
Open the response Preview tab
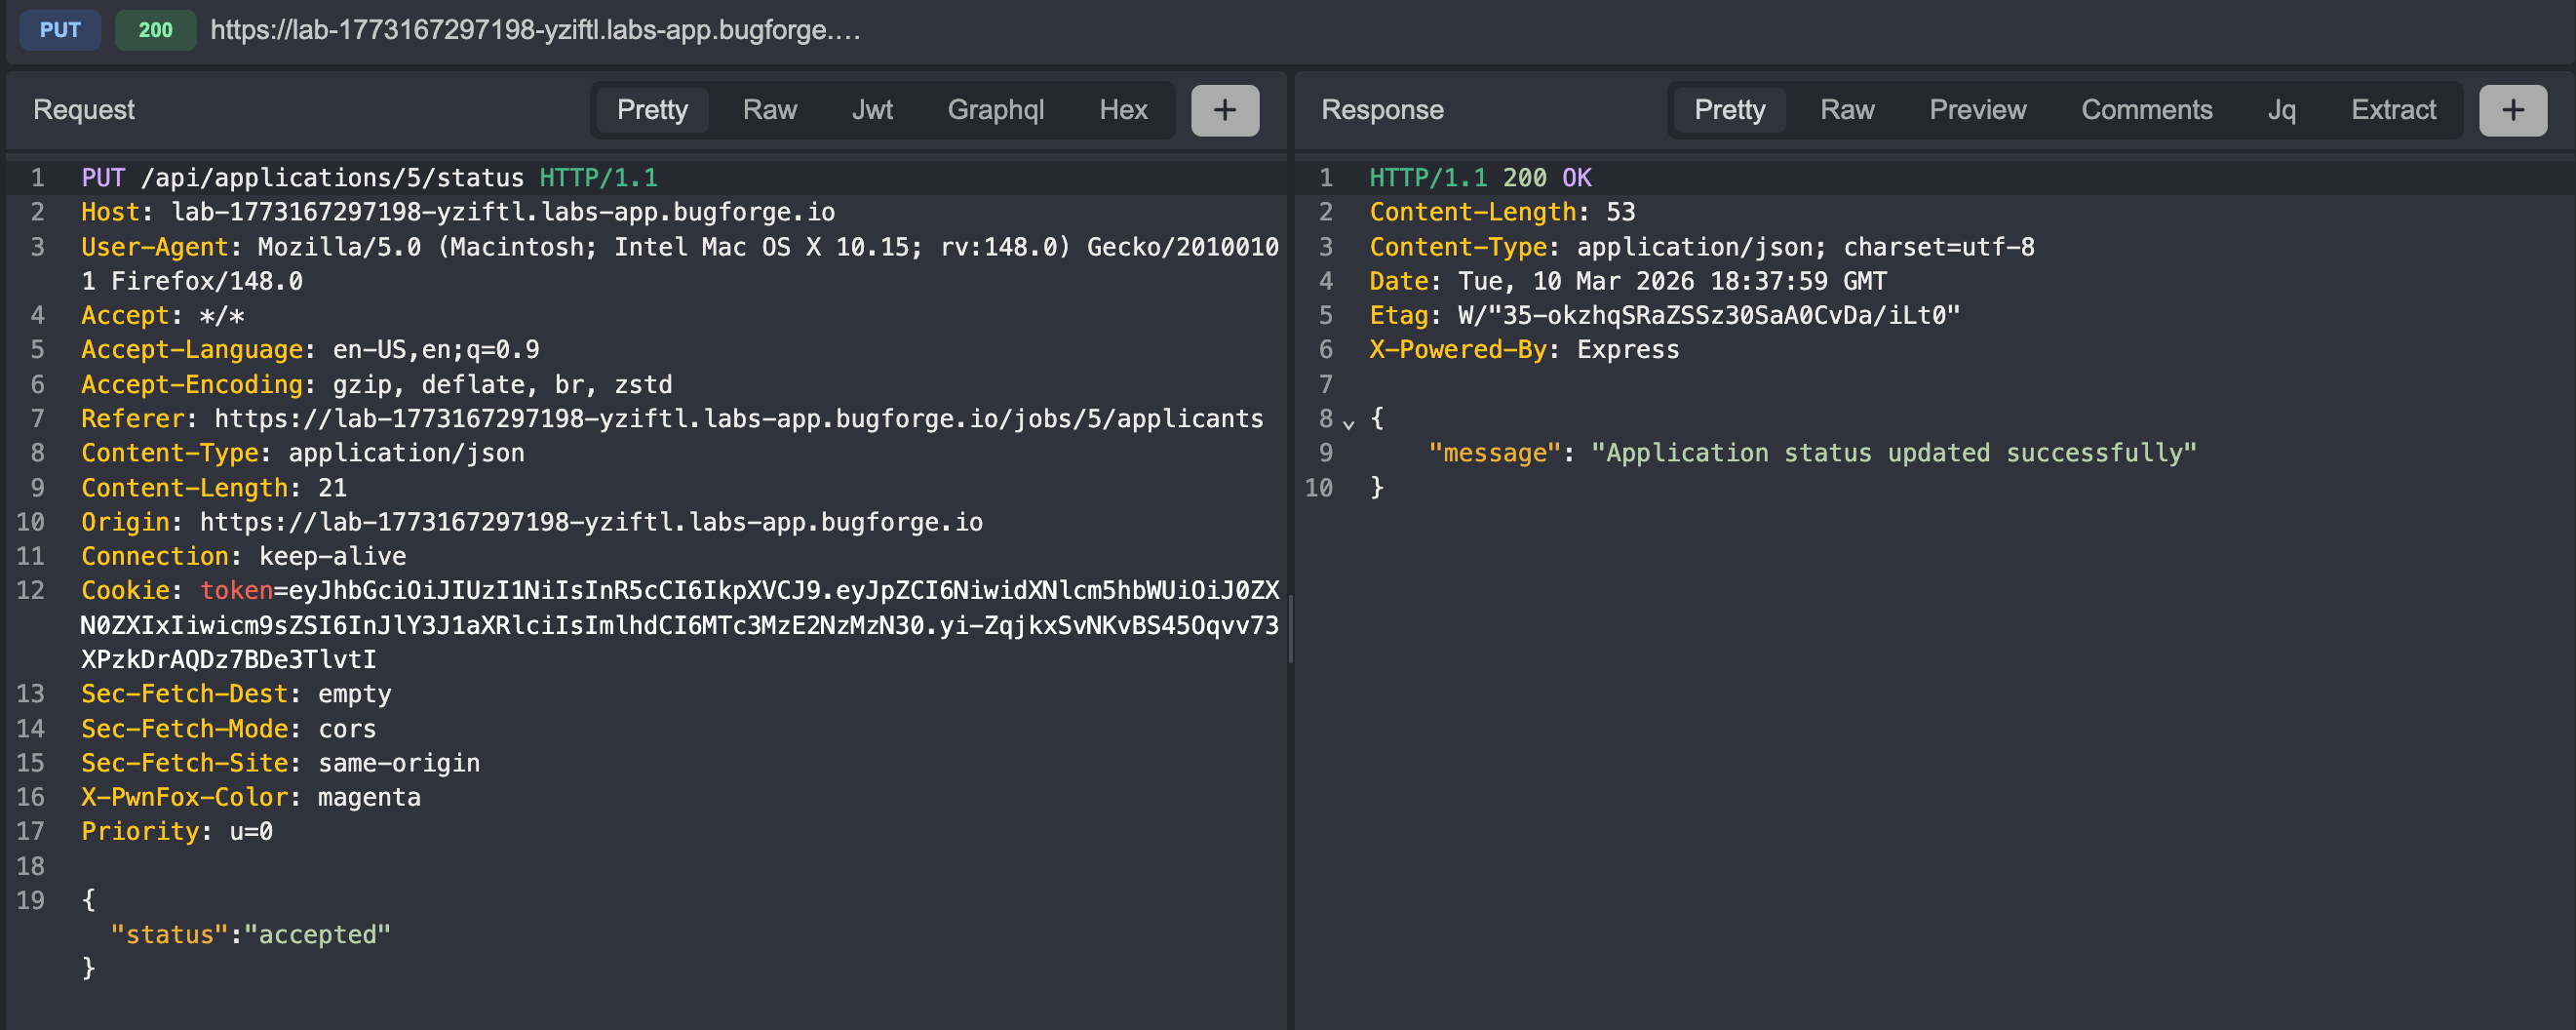(x=1977, y=110)
